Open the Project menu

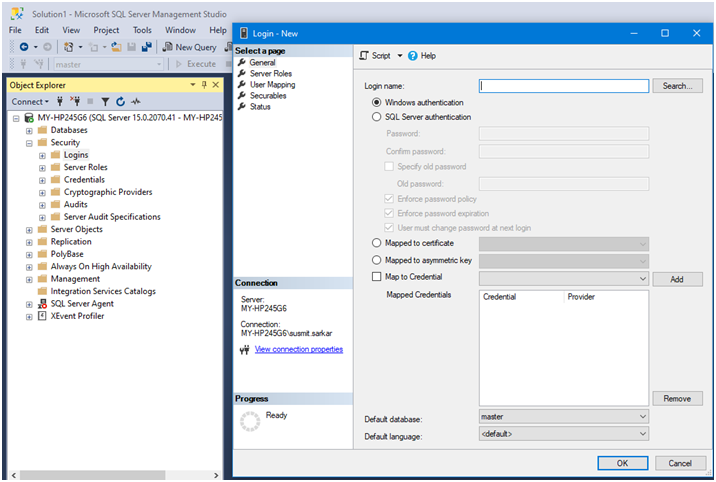[x=106, y=30]
